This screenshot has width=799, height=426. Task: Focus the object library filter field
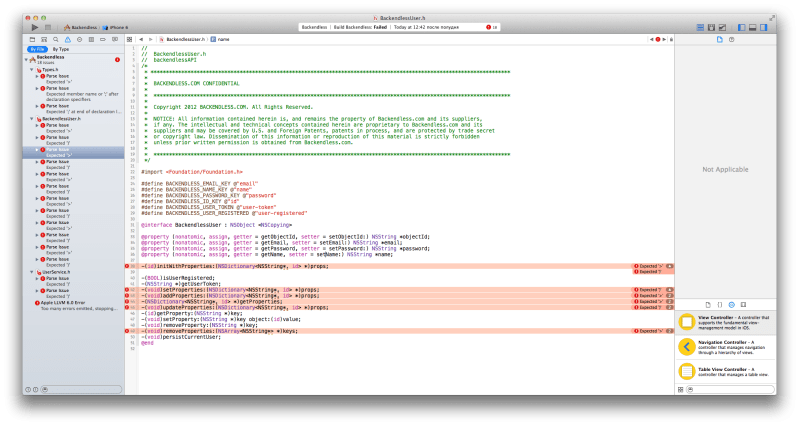tap(730, 389)
